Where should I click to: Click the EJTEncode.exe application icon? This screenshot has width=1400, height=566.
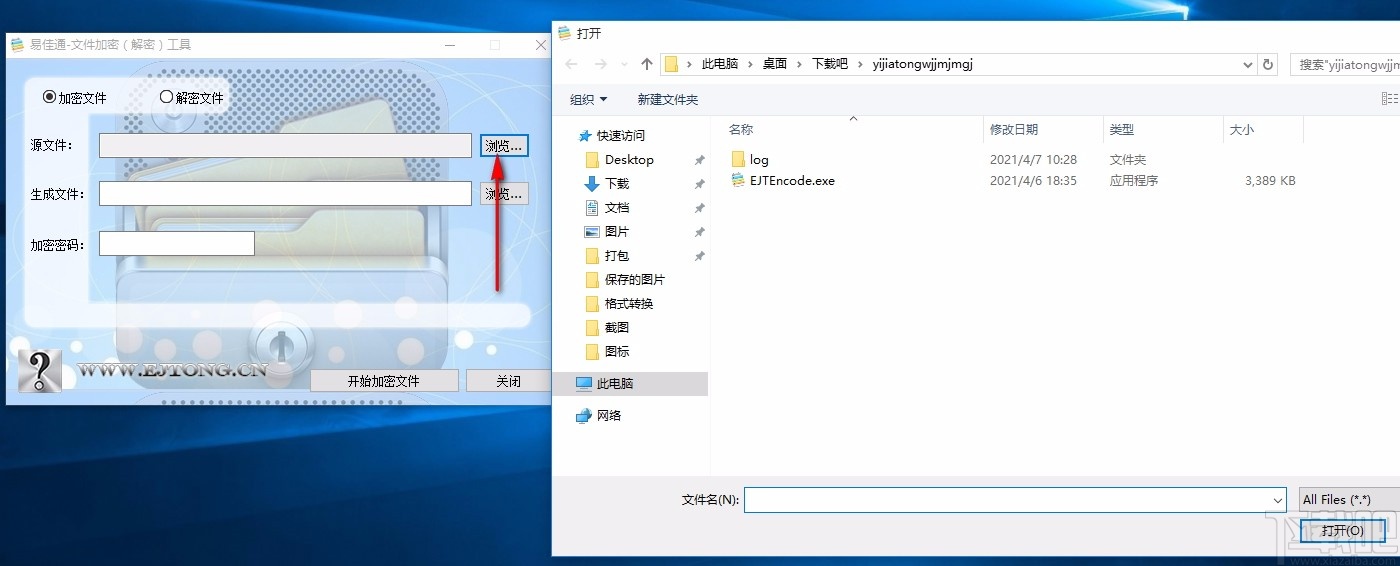(x=739, y=181)
